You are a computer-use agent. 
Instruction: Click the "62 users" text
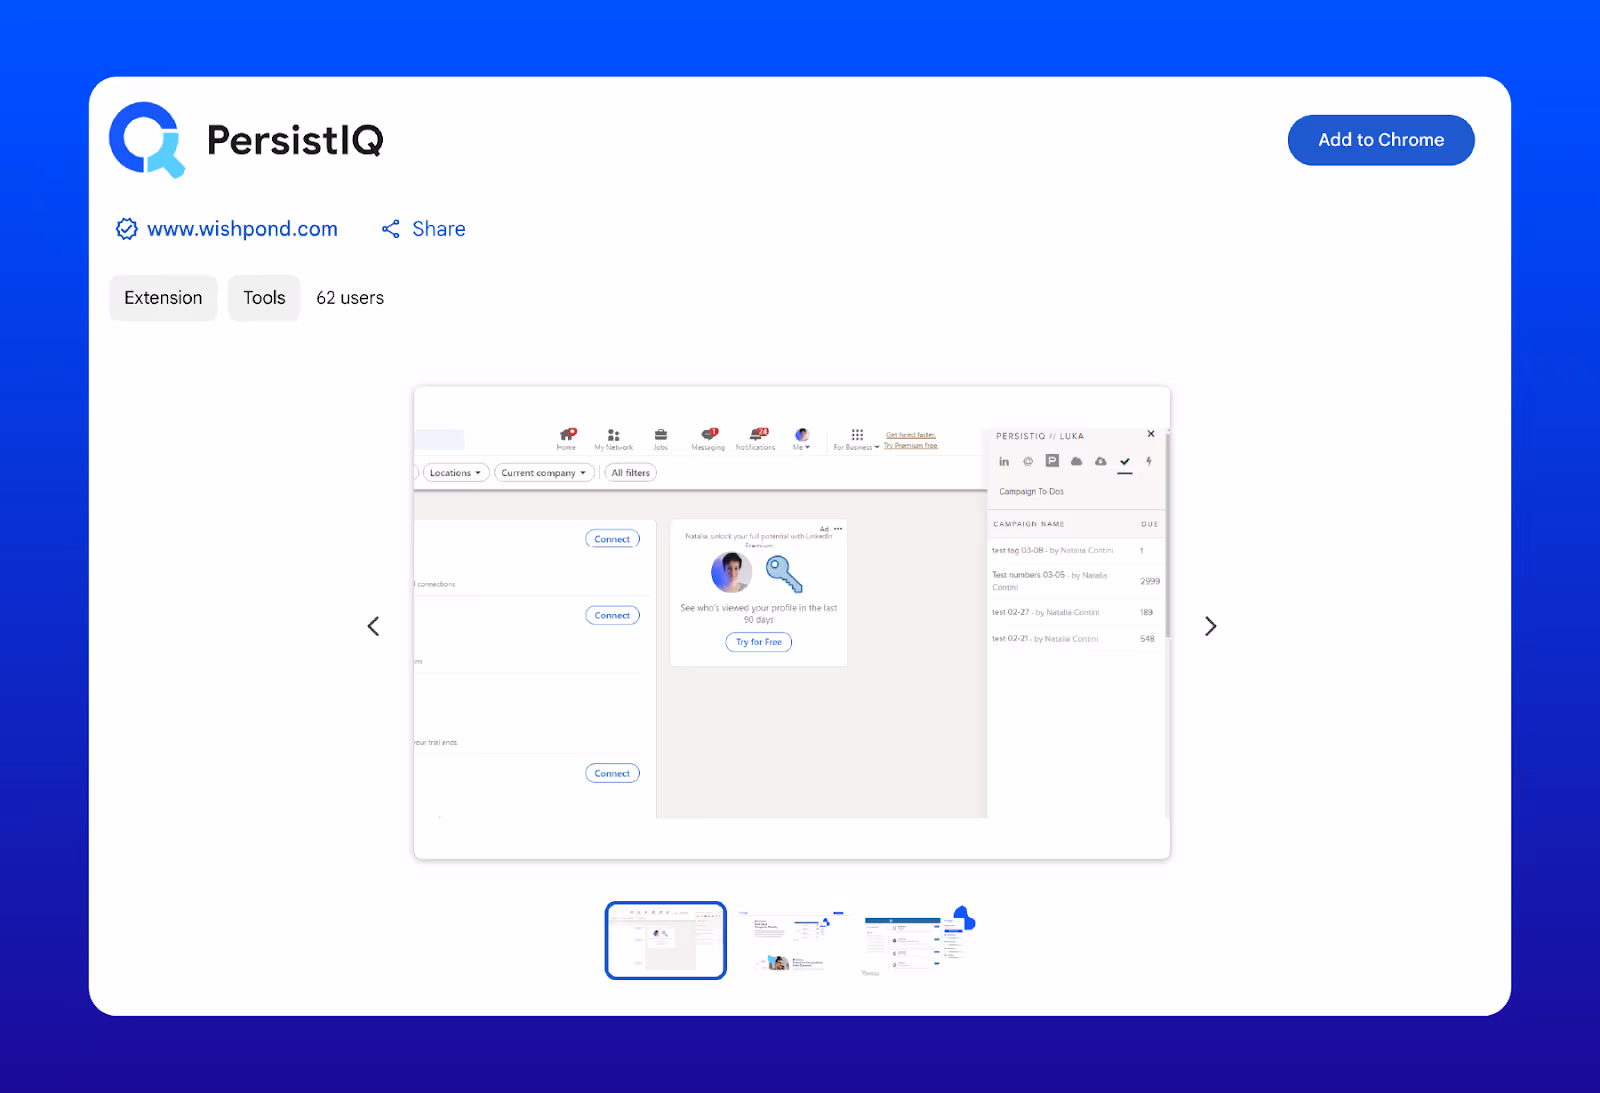click(350, 298)
